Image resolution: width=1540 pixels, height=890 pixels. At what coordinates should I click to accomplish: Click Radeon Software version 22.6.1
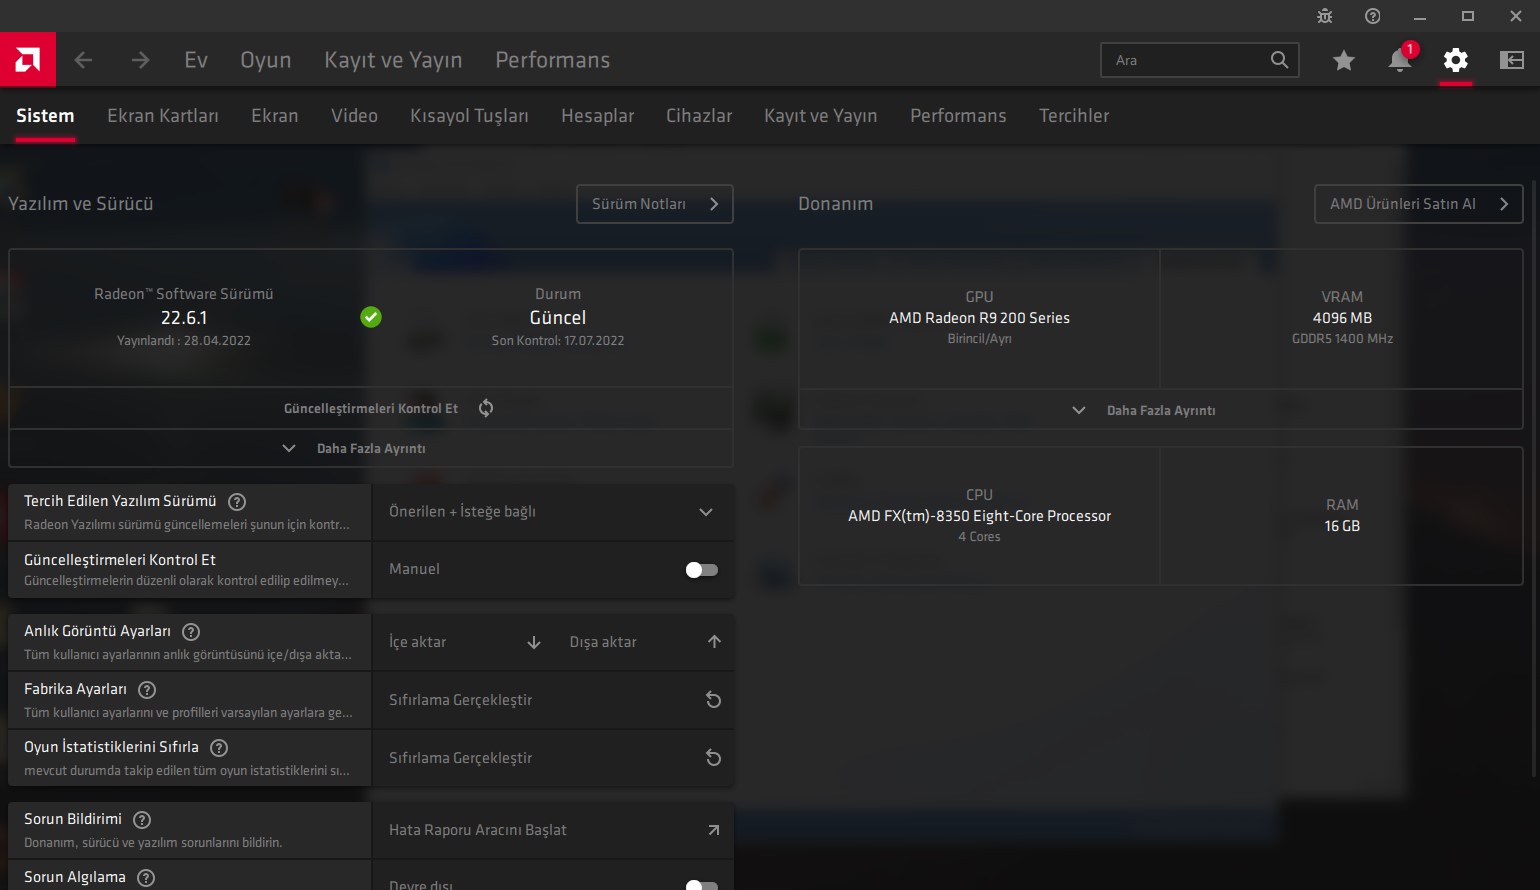[x=184, y=318]
